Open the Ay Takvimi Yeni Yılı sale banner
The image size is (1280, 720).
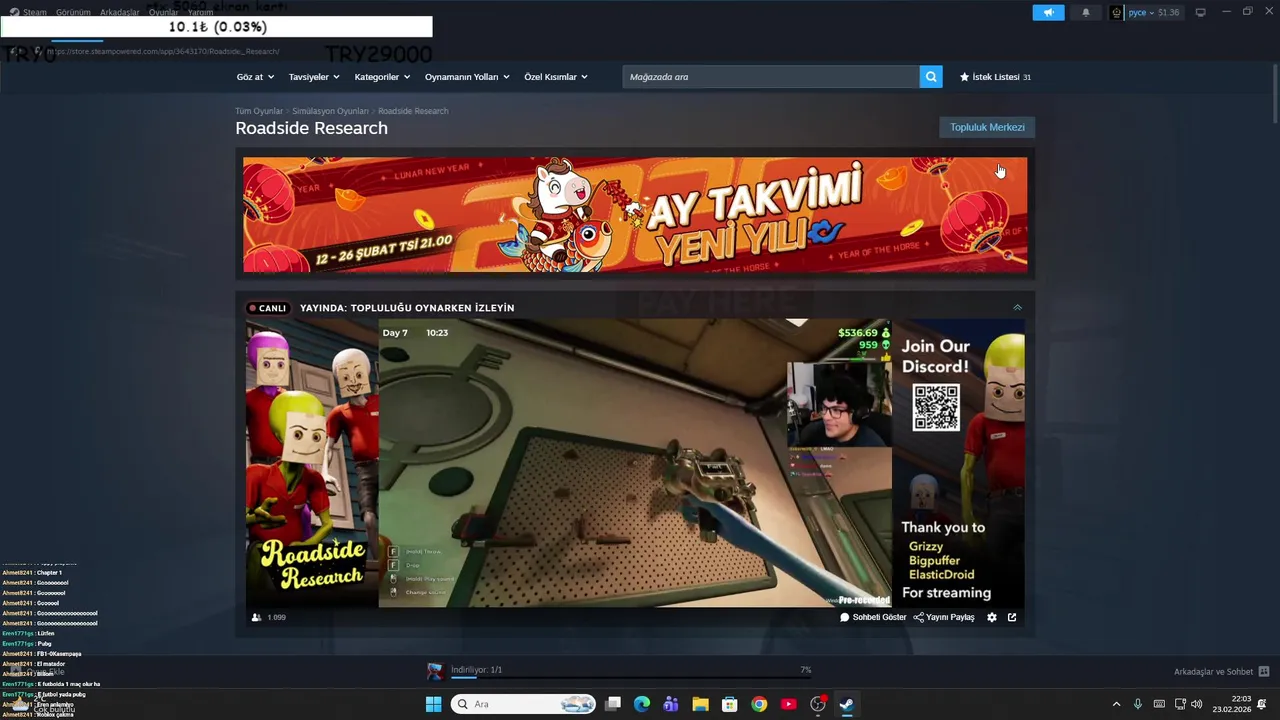635,214
